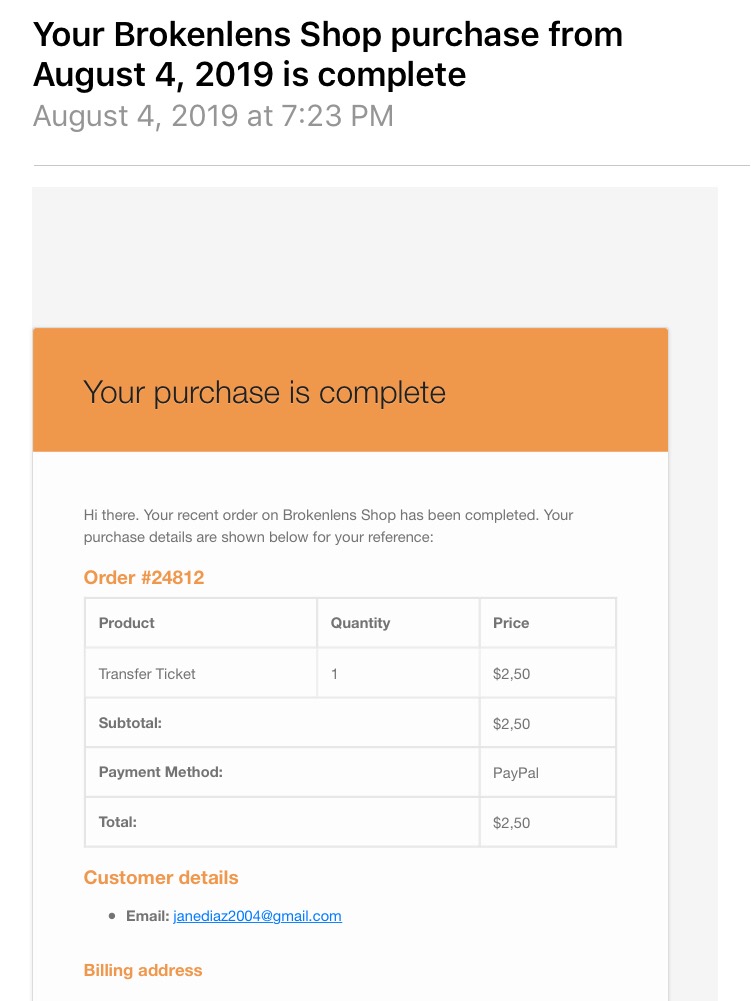Select the quantity value 1 cell
Viewport: 751px width, 1001px height.
point(398,674)
